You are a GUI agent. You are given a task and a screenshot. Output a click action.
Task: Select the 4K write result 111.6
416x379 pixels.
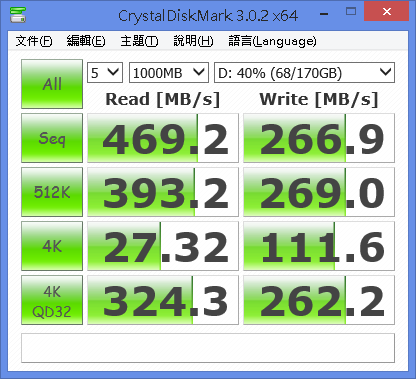[x=319, y=246]
